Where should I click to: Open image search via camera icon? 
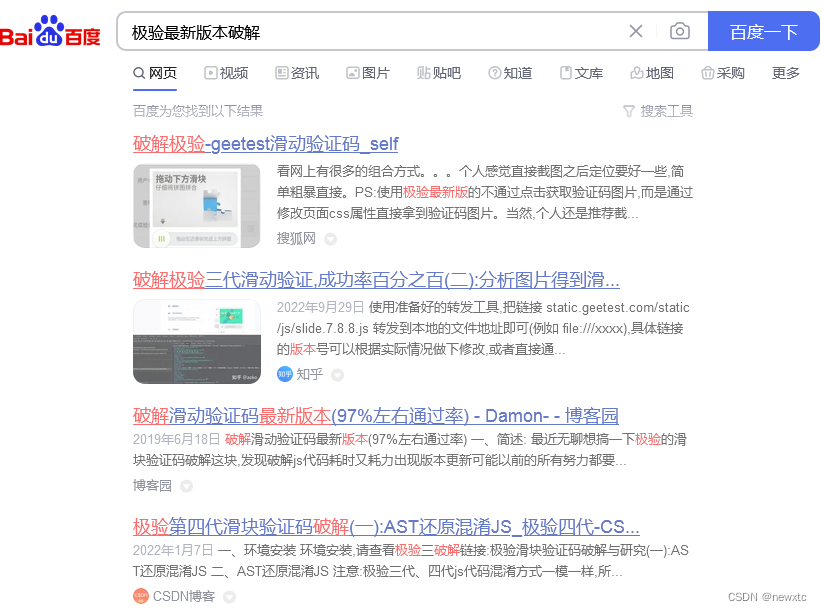click(x=679, y=31)
